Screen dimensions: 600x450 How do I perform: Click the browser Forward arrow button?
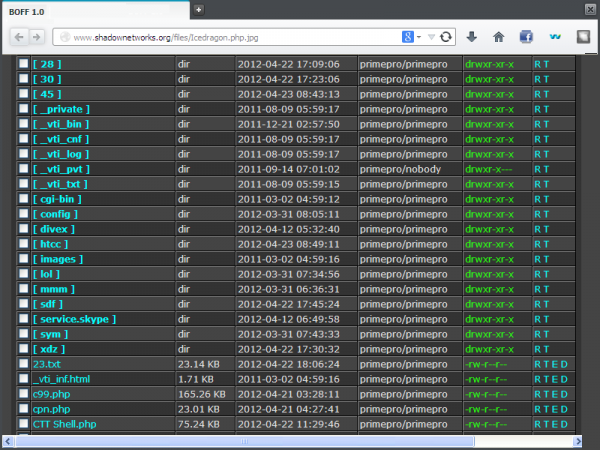coord(36,37)
